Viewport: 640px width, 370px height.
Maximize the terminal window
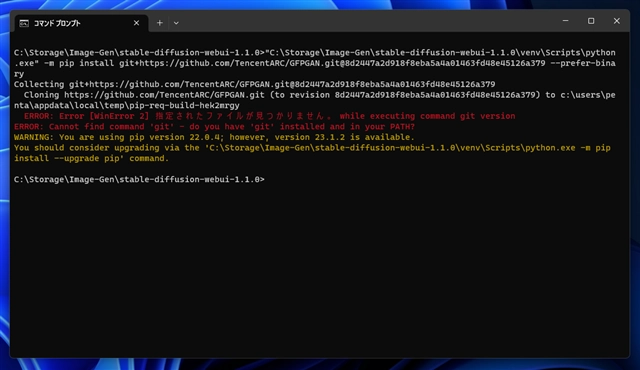pos(591,21)
